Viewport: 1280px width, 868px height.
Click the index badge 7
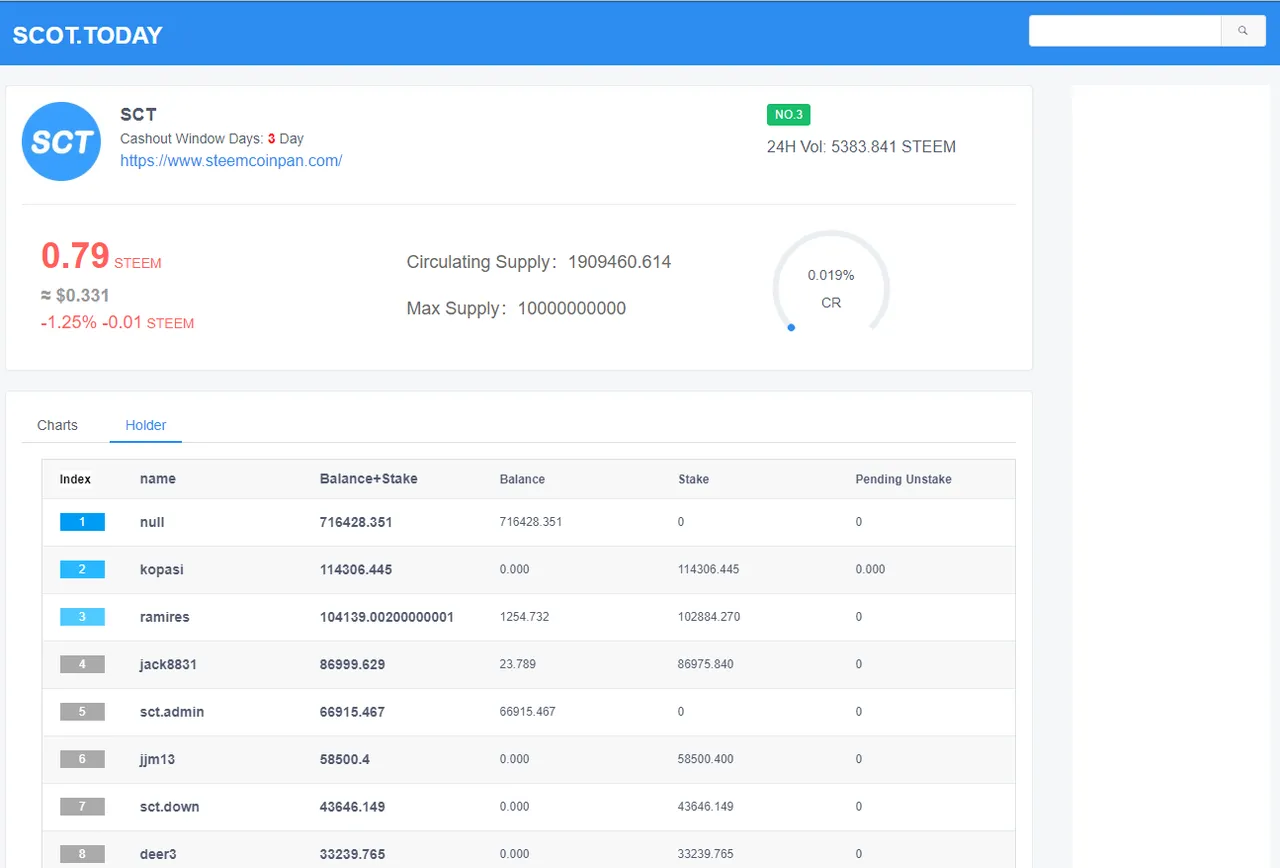click(82, 806)
